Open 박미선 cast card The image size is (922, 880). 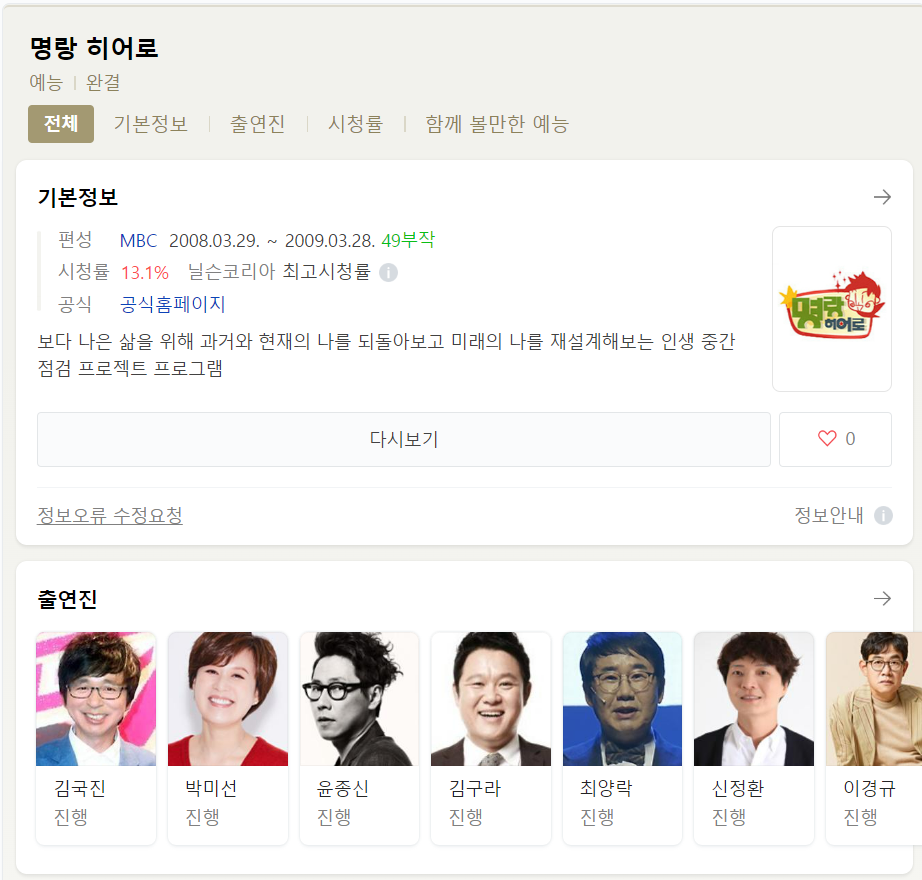[228, 738]
